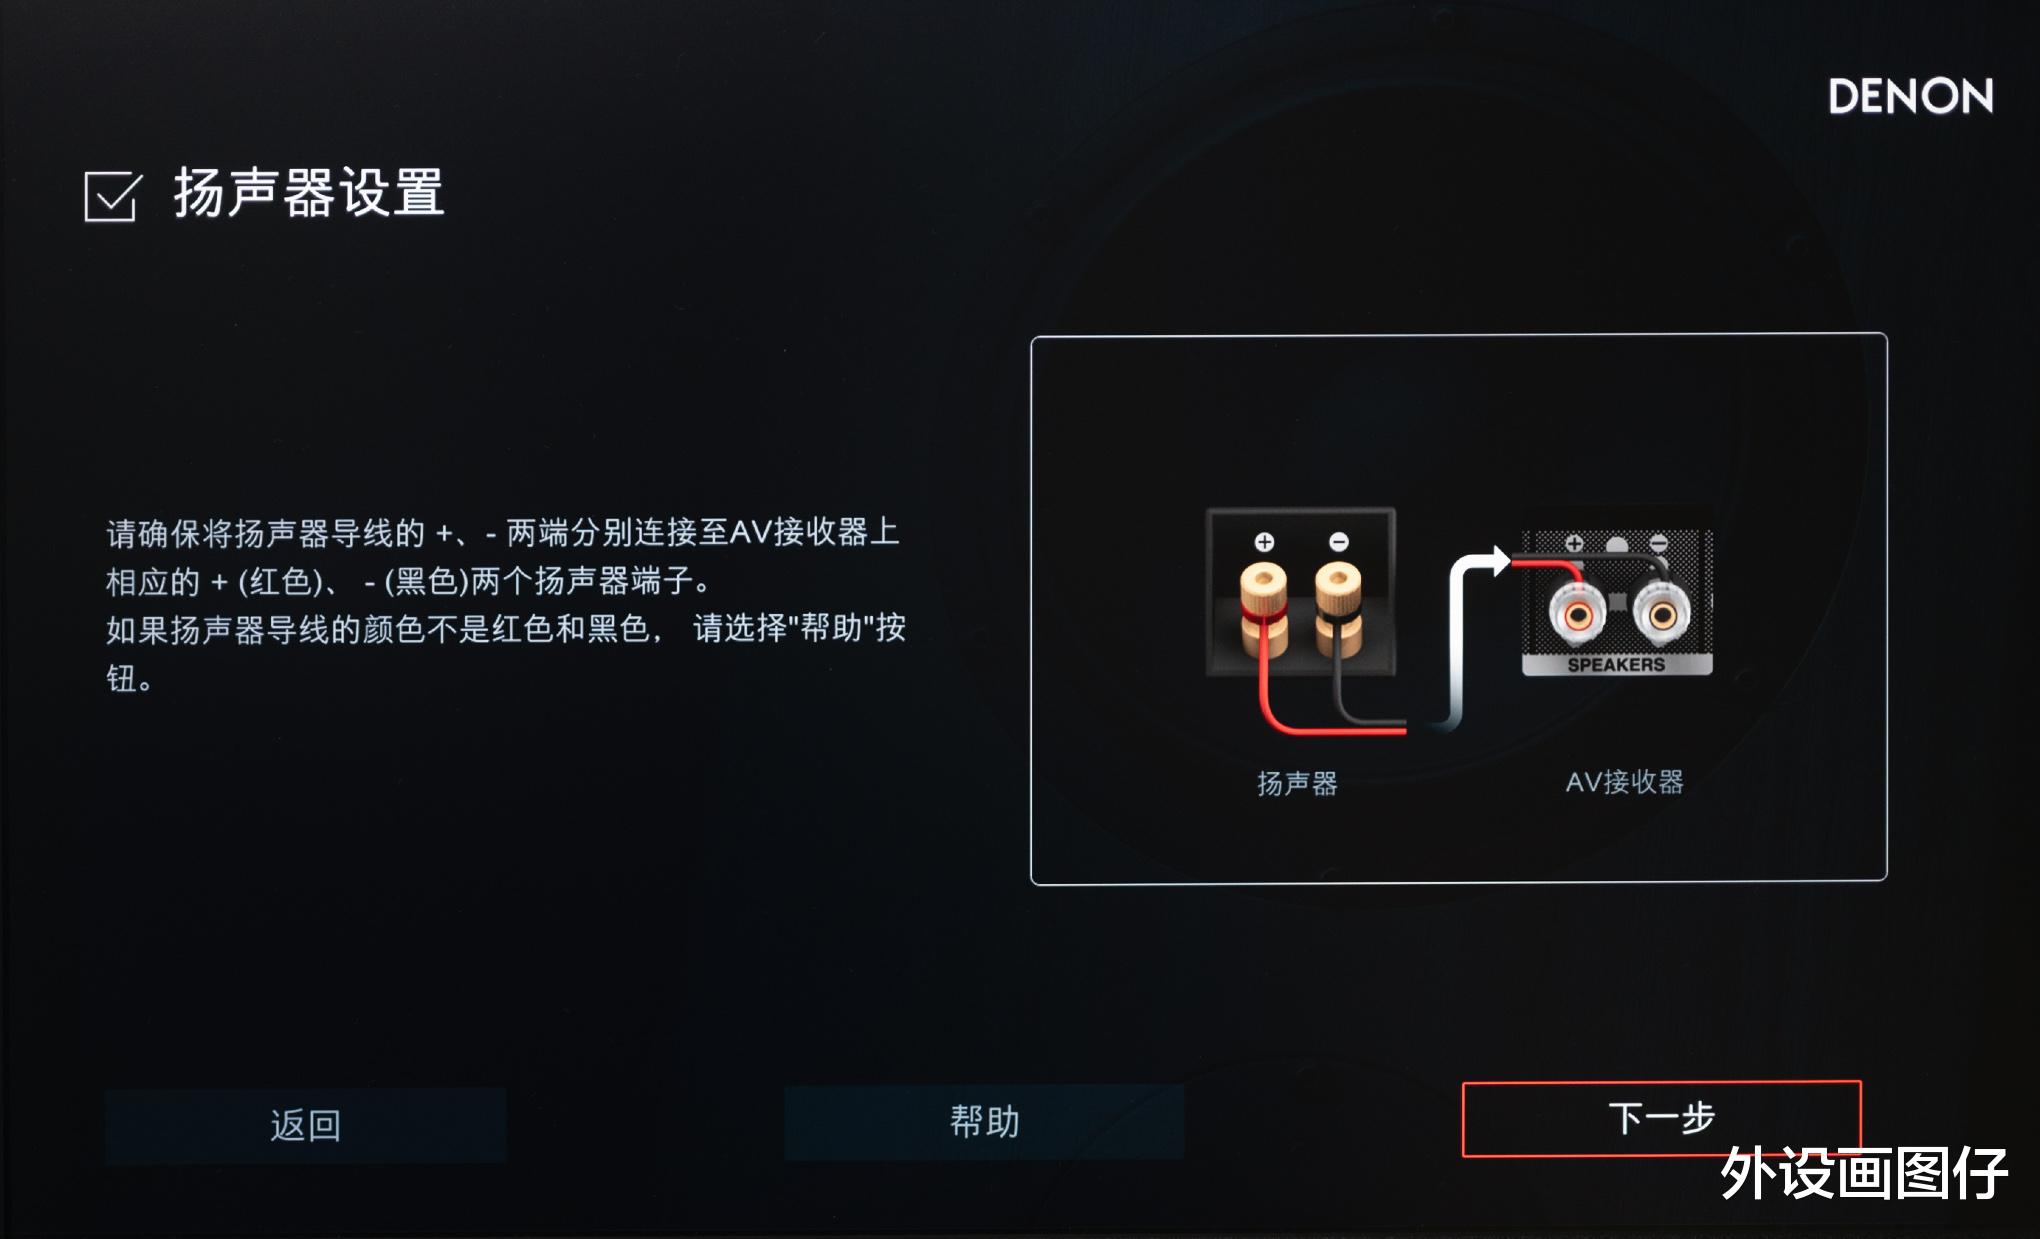Click the minus symbol above speaker terminal
Screen dimensions: 2040x1239
[1339, 542]
